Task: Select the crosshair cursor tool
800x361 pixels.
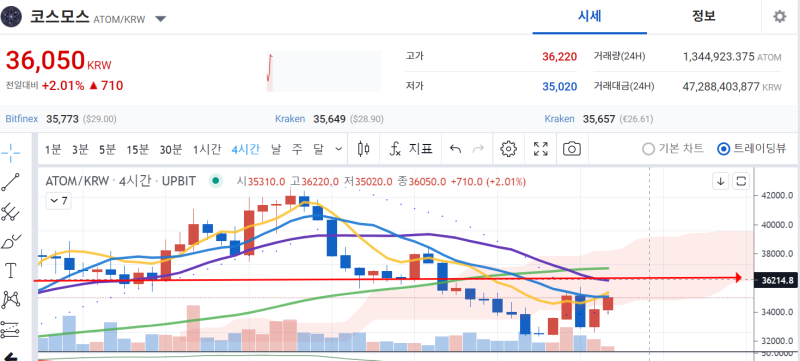Action: pyautogui.click(x=11, y=151)
